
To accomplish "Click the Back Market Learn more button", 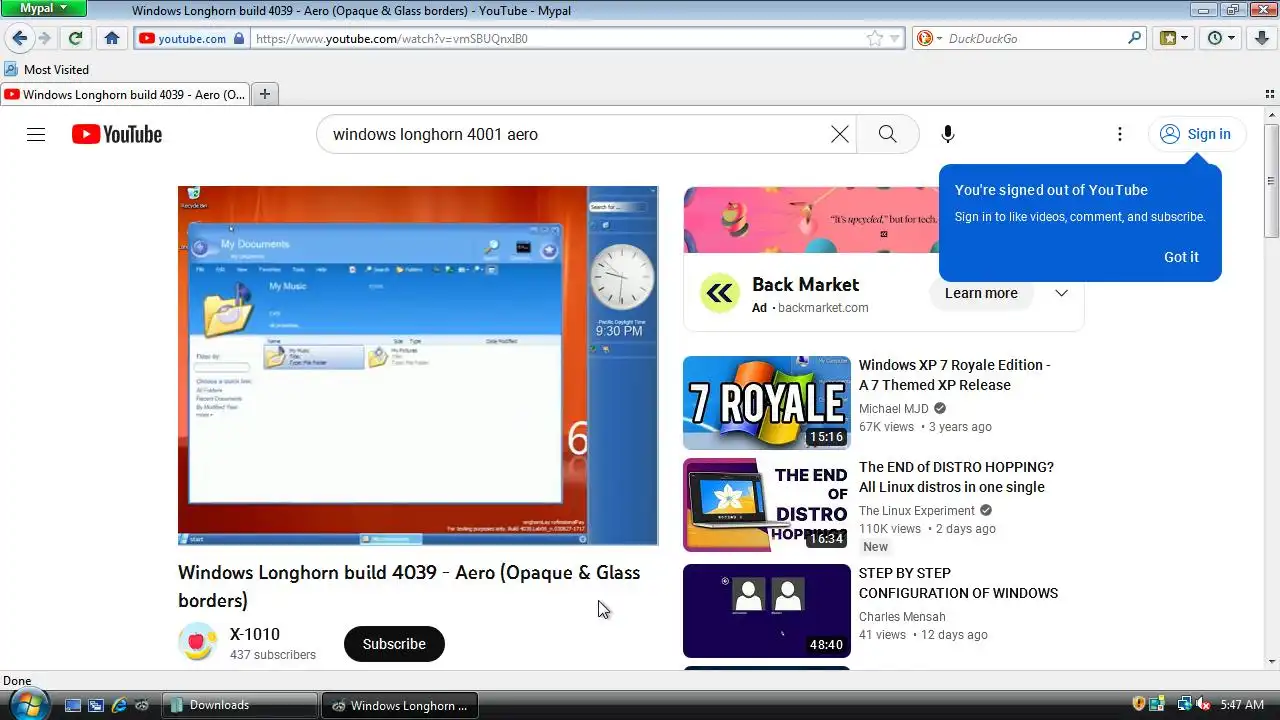I will pos(981,293).
